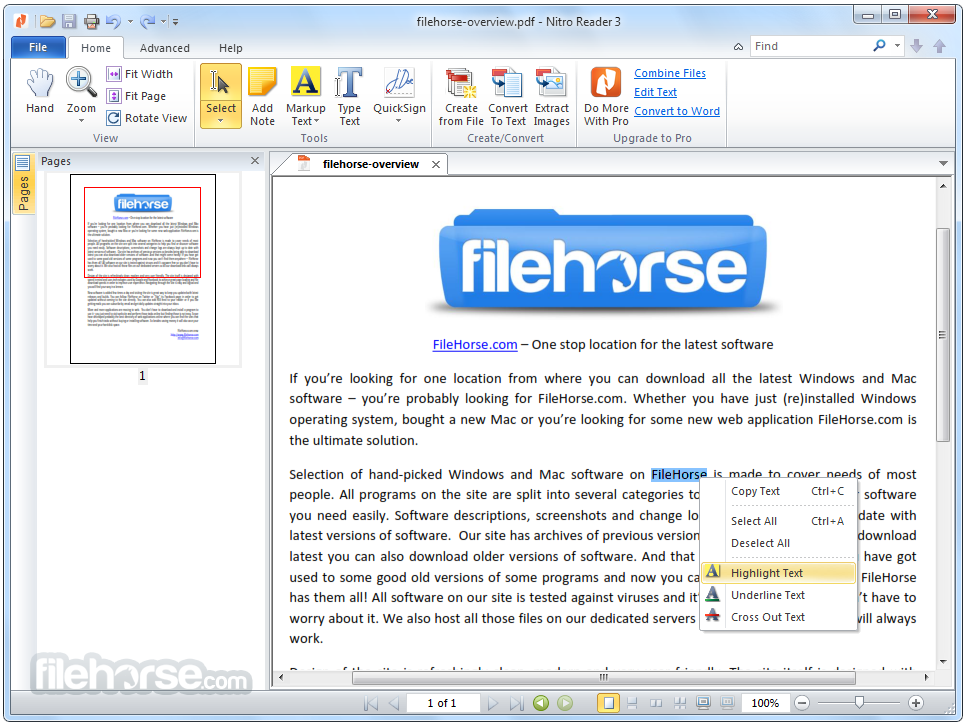
Task: Click the Redo arrow icon
Action: [148, 22]
